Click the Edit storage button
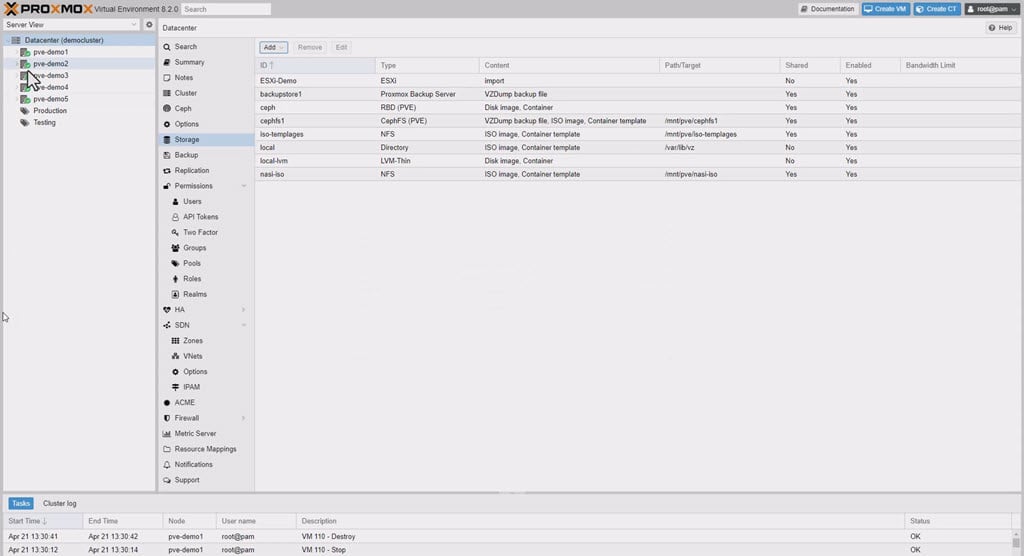Viewport: 1024px width, 556px height. click(341, 47)
